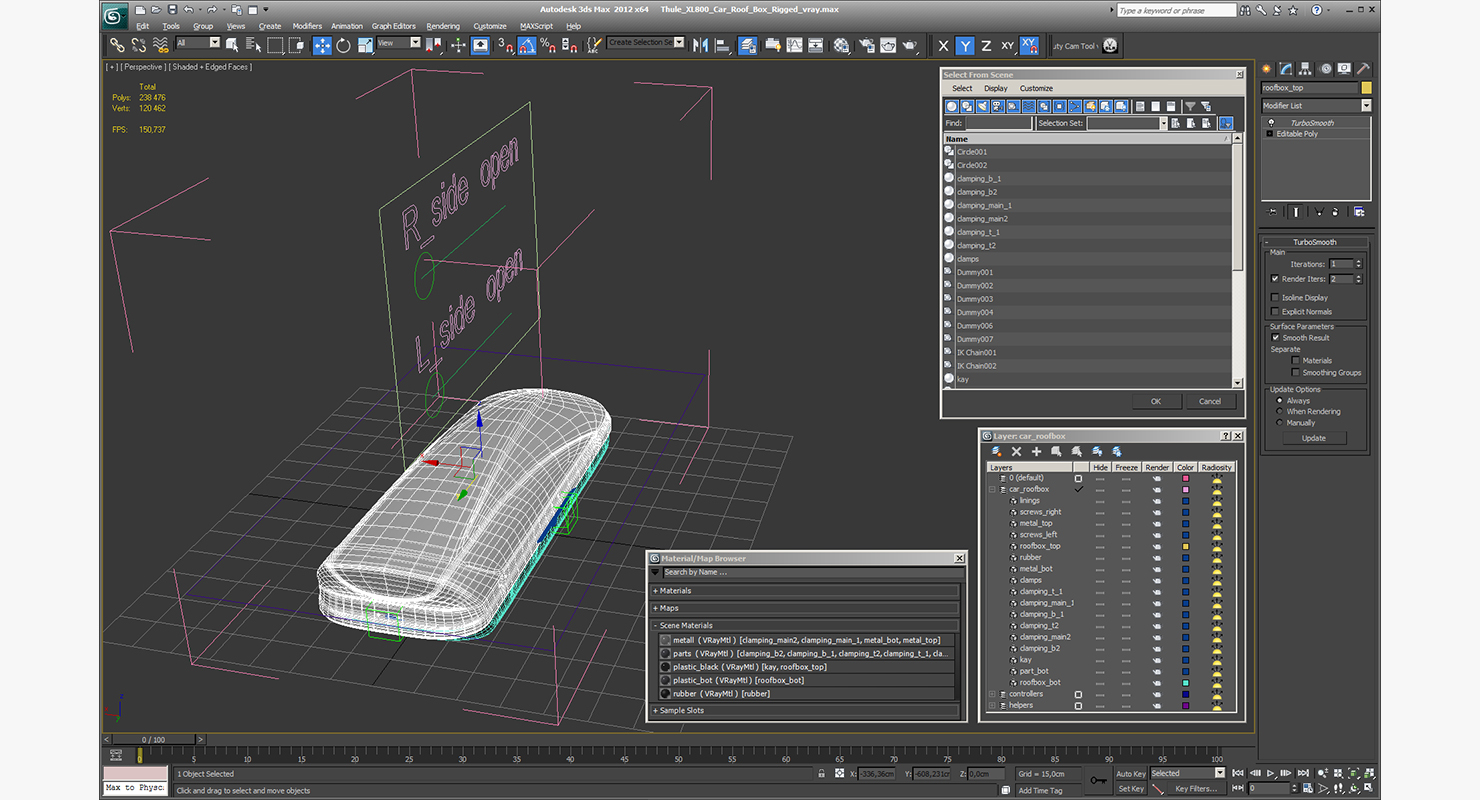Select the Manually update radio button
This screenshot has width=1480, height=800.
click(1280, 422)
